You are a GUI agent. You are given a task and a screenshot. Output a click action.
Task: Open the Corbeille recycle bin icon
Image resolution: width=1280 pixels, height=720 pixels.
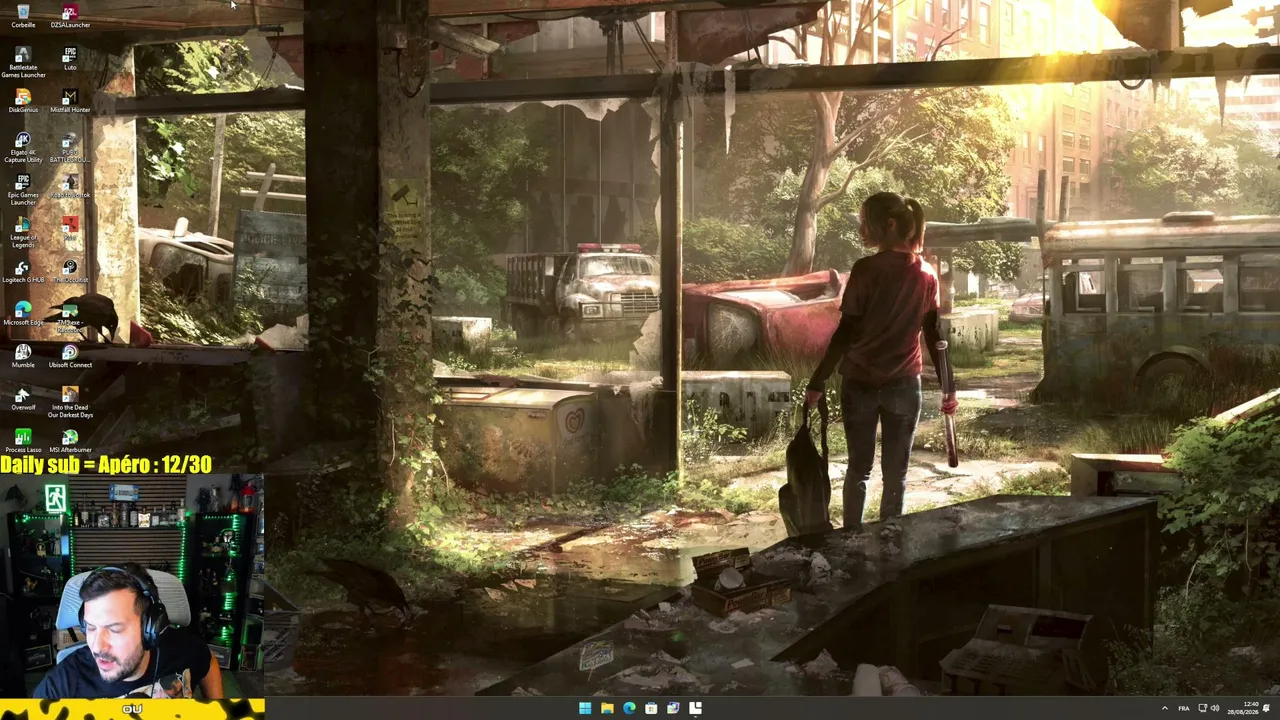click(23, 15)
